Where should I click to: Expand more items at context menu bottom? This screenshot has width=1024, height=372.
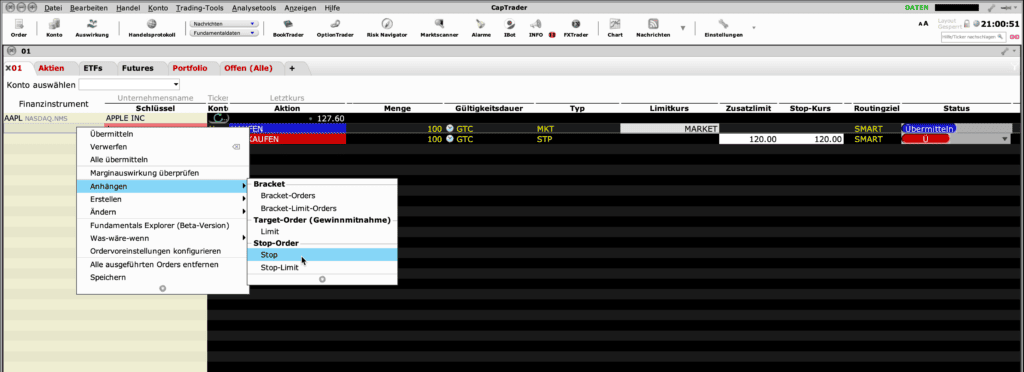coord(163,288)
